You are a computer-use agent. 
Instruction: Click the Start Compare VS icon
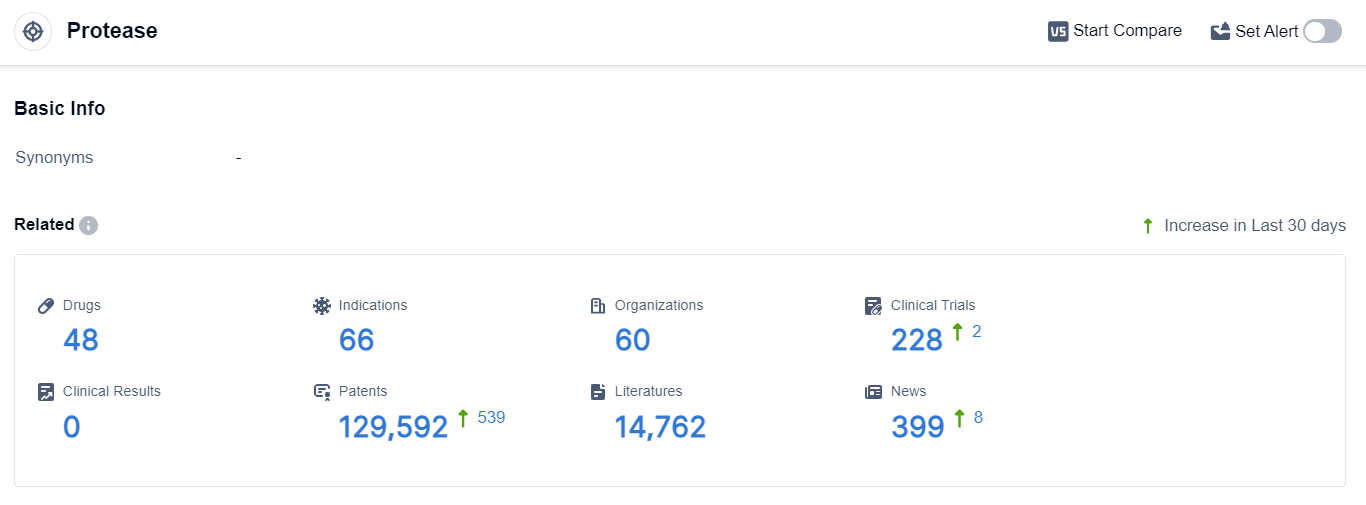coord(1058,31)
